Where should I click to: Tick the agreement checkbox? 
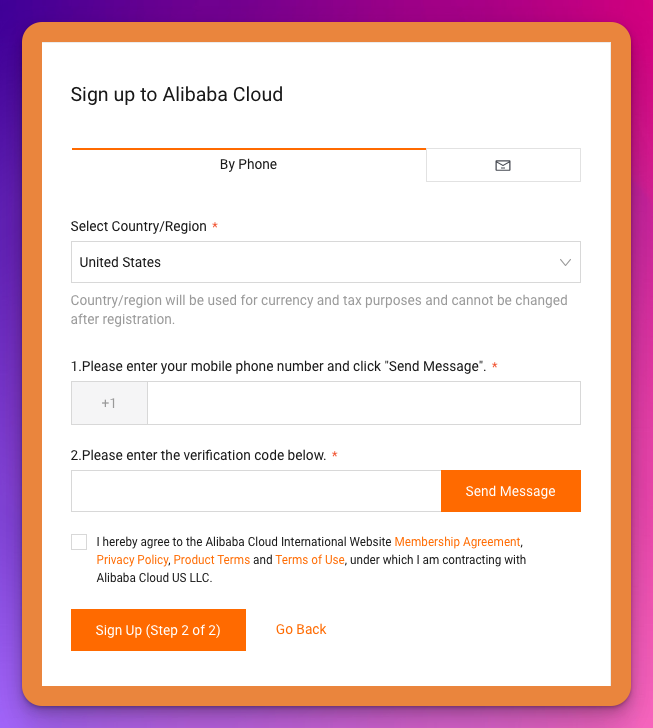[x=79, y=542]
